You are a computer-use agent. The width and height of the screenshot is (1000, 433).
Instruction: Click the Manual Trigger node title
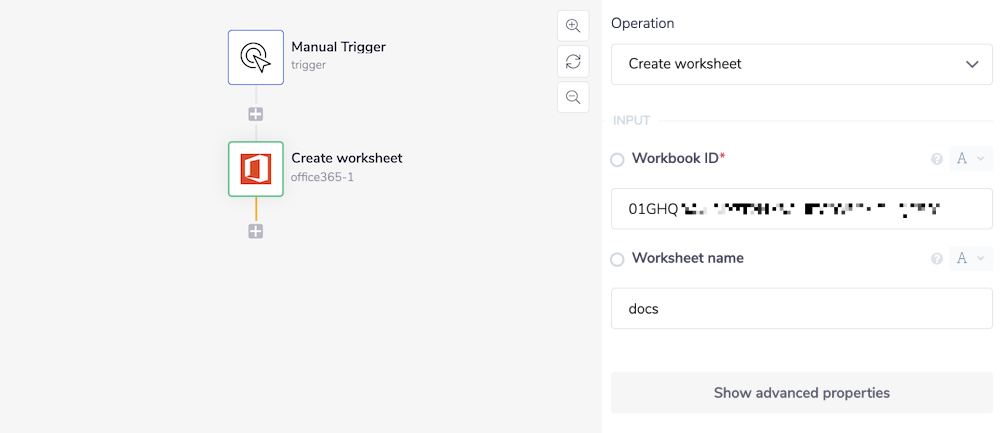[x=338, y=47]
